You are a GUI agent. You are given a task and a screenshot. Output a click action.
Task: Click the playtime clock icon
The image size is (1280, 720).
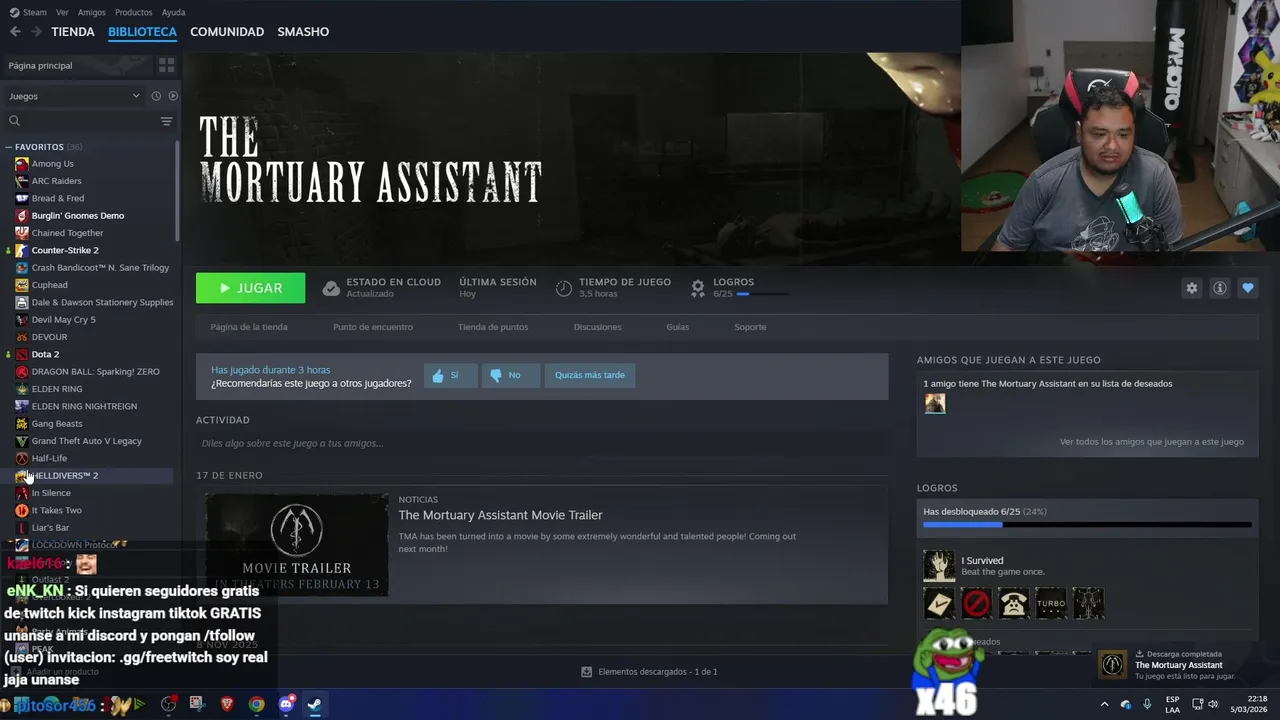(564, 288)
